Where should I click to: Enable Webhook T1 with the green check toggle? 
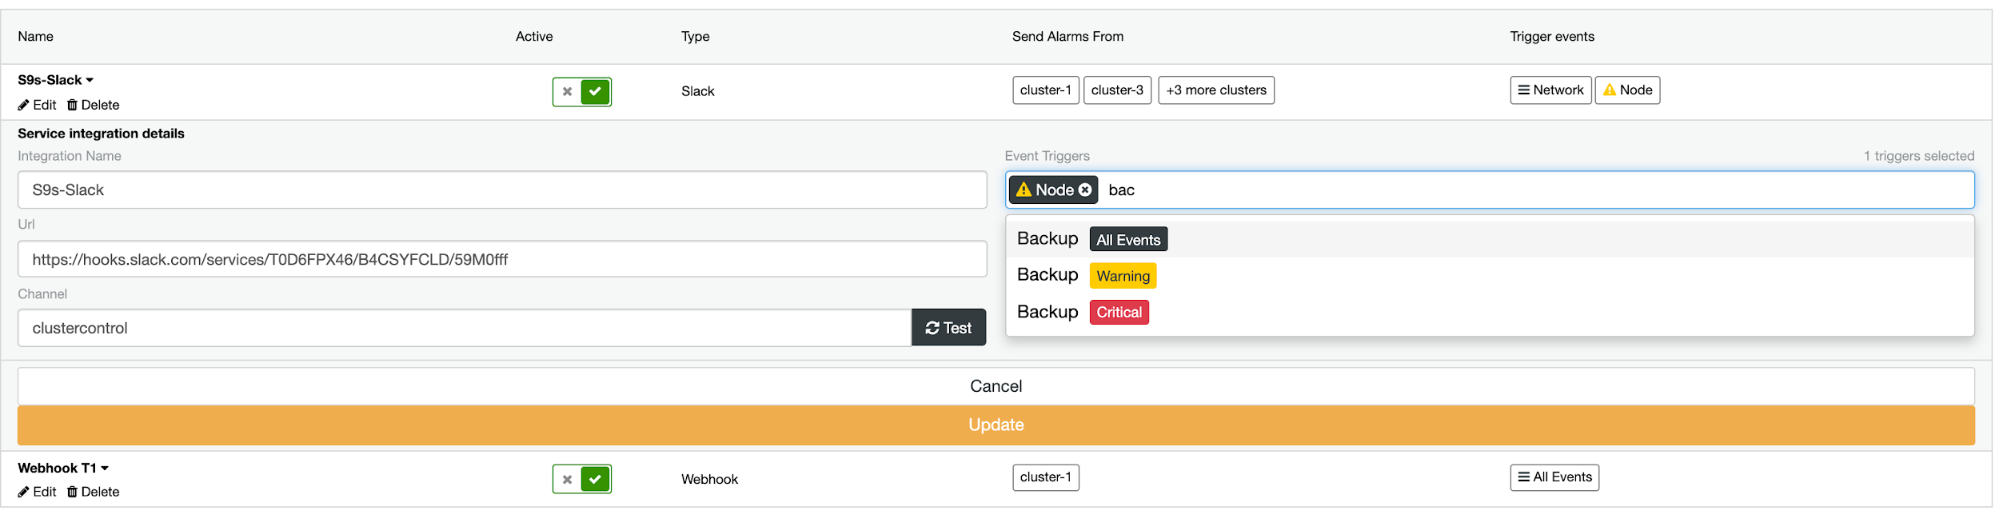tap(595, 479)
